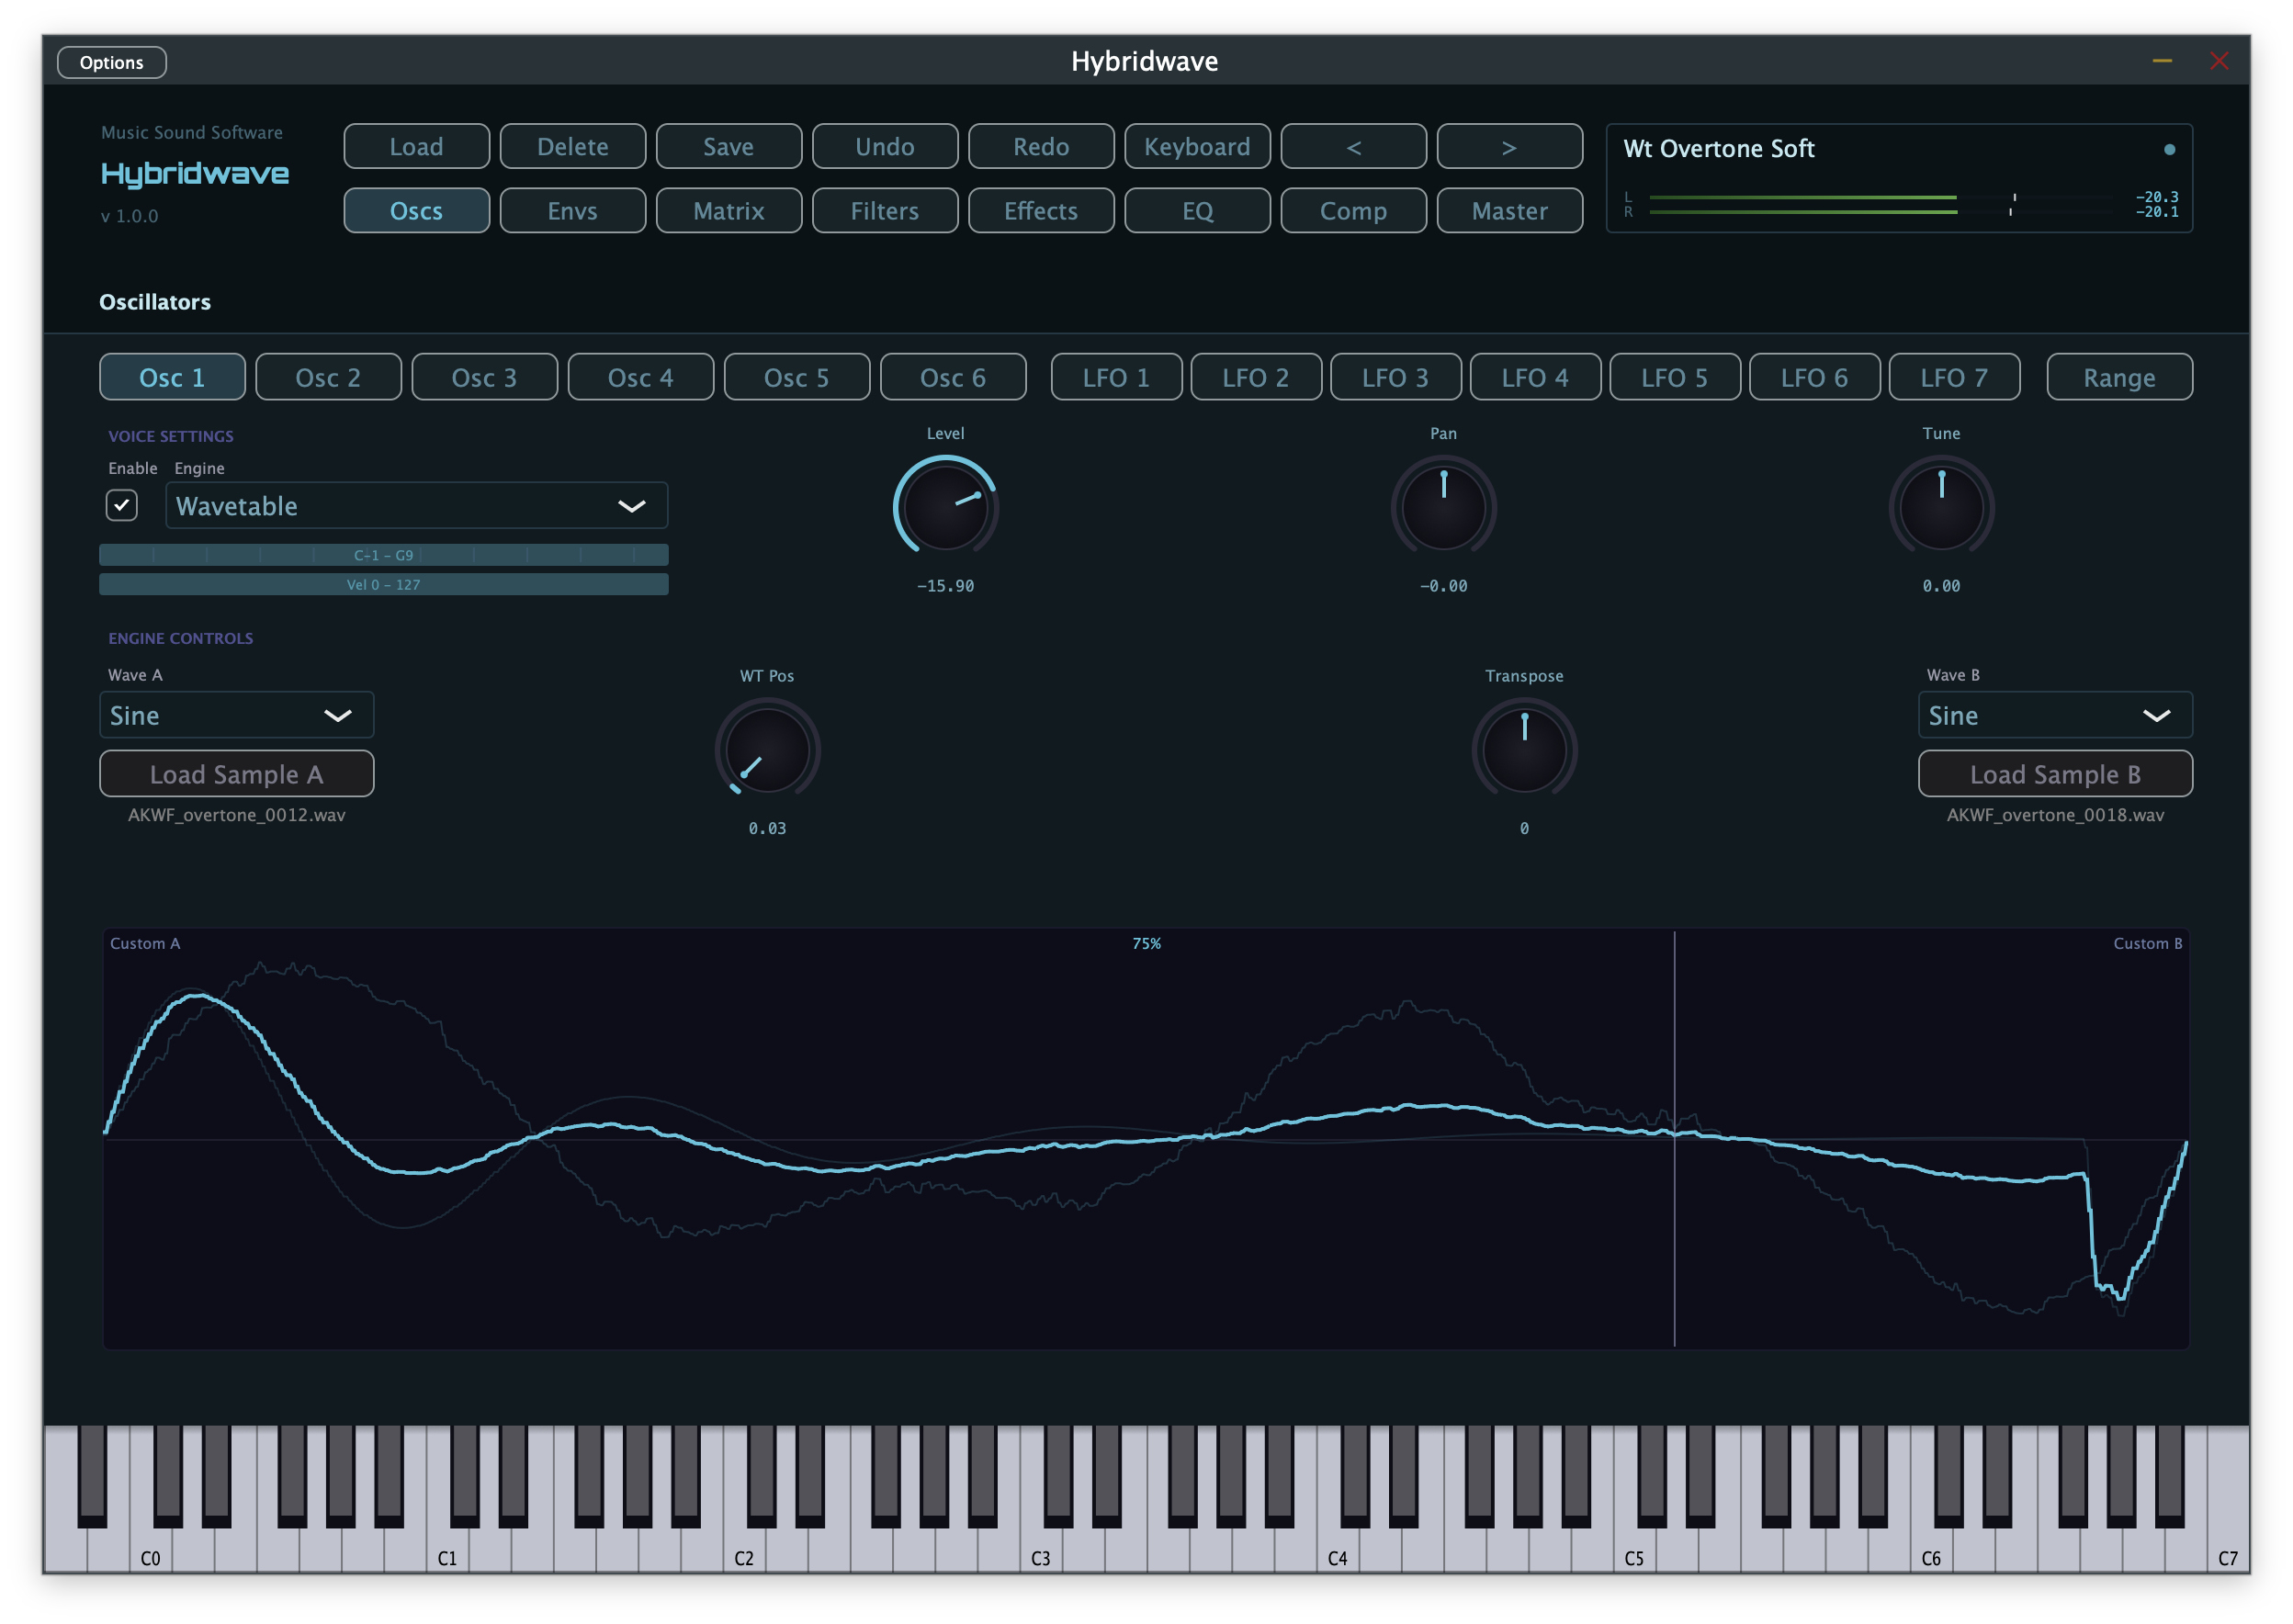Select the Osc 4 tab
2293x1624 pixels.
(640, 377)
